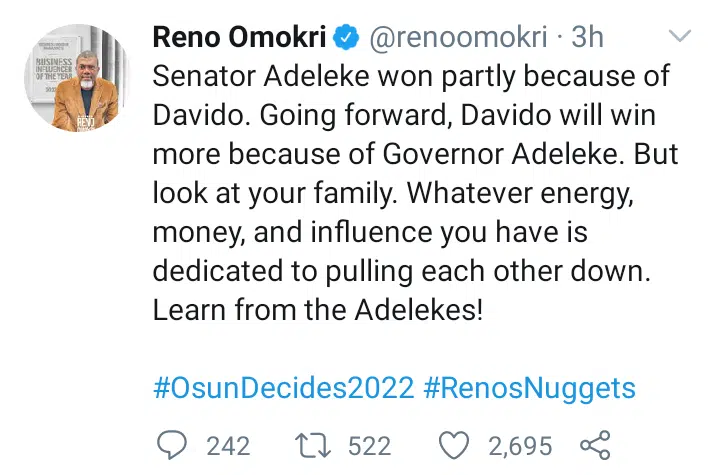720x475 pixels.
Task: Click the Reno Omokri display name
Action: click(x=241, y=38)
